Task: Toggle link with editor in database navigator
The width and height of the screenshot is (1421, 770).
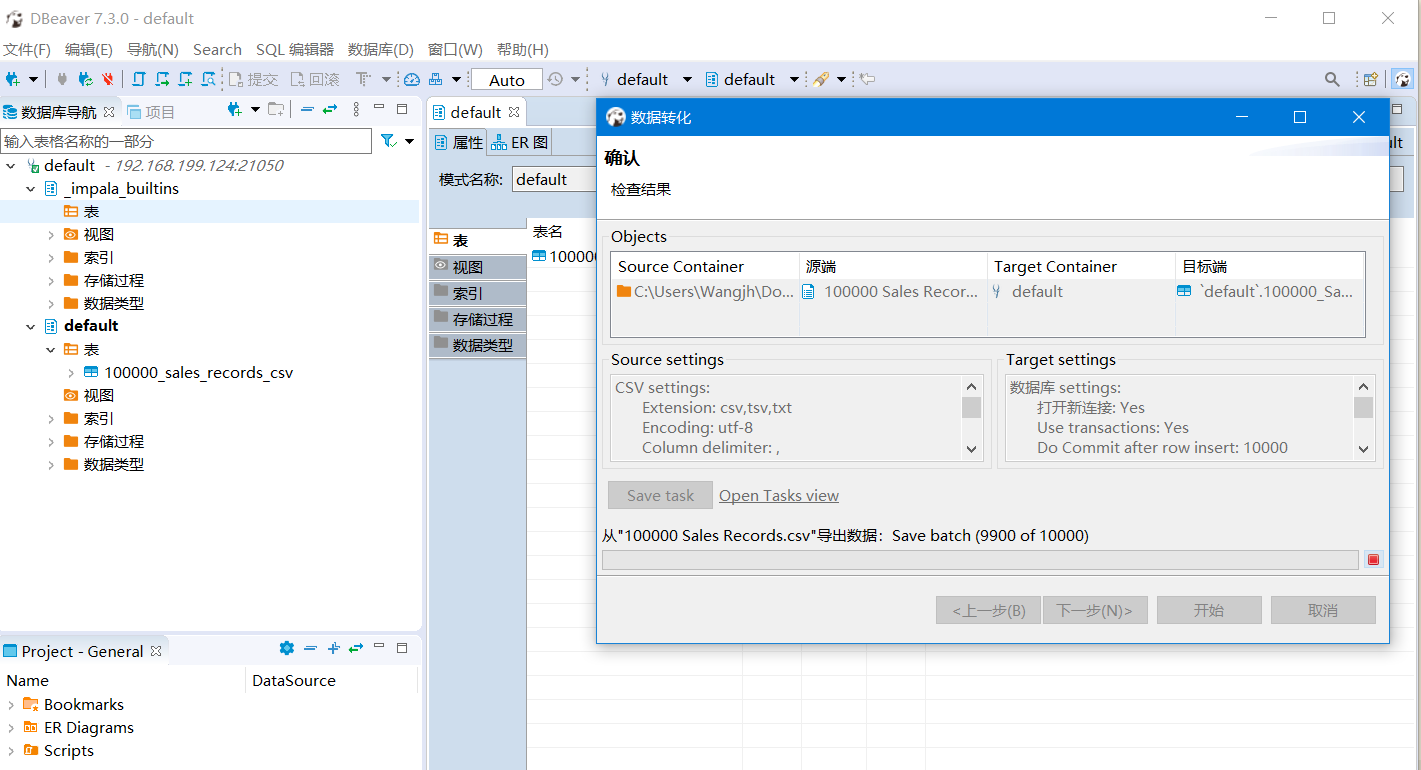Action: point(330,110)
